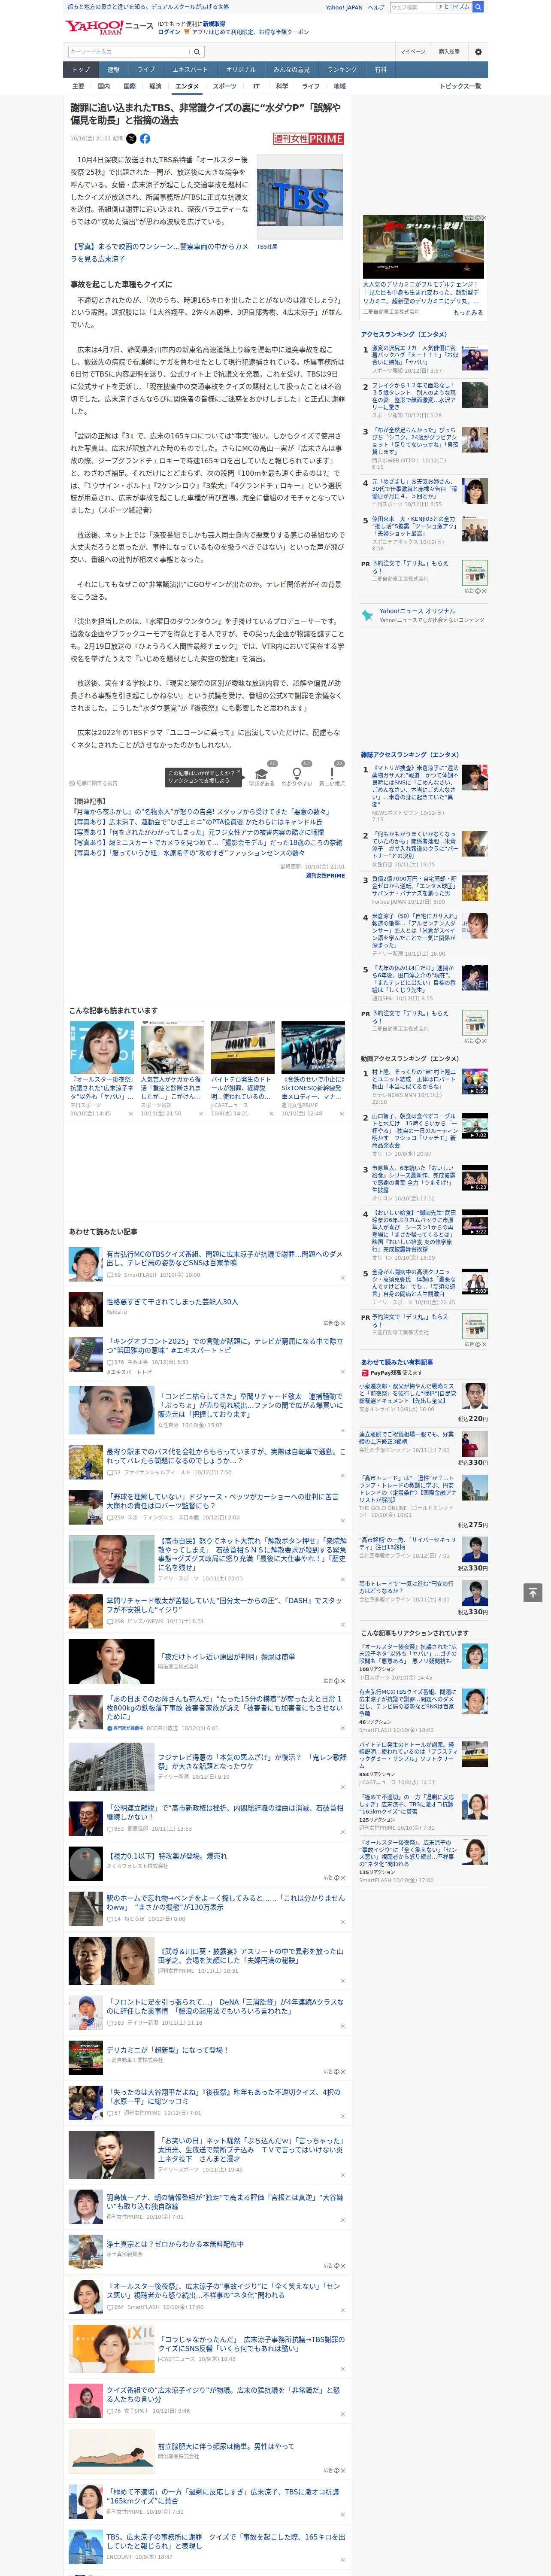Image resolution: width=551 pixels, height=2576 pixels.
Task: Open the スポーツ category
Action: pos(225,86)
